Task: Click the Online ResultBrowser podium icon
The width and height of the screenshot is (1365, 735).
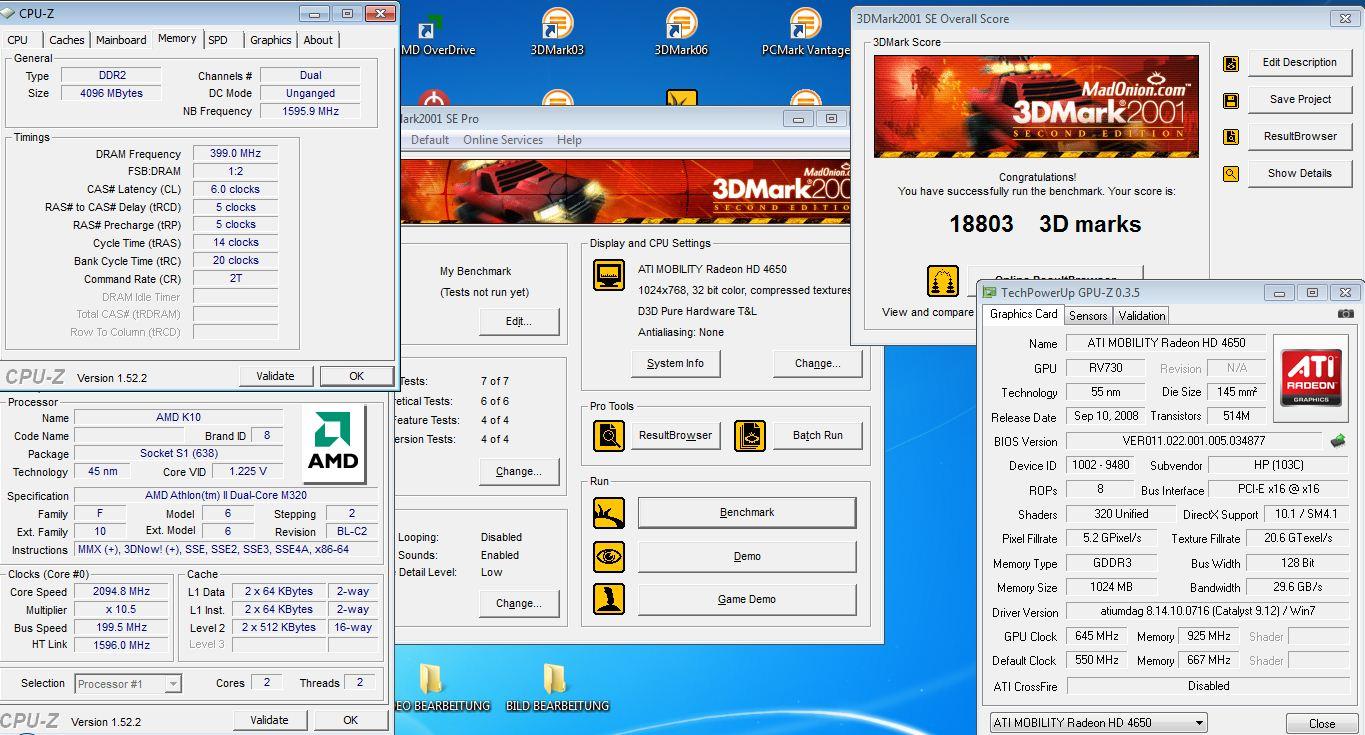Action: pos(943,283)
